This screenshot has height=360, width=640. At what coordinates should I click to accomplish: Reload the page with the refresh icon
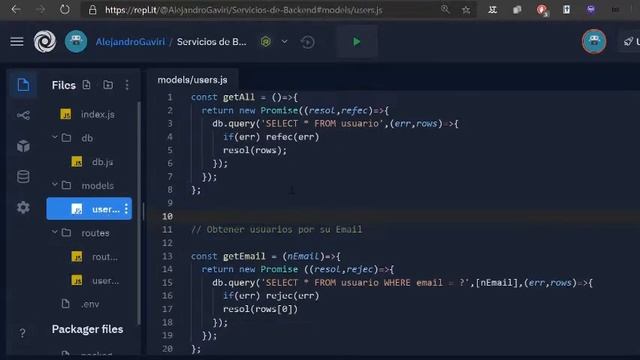coord(64,9)
